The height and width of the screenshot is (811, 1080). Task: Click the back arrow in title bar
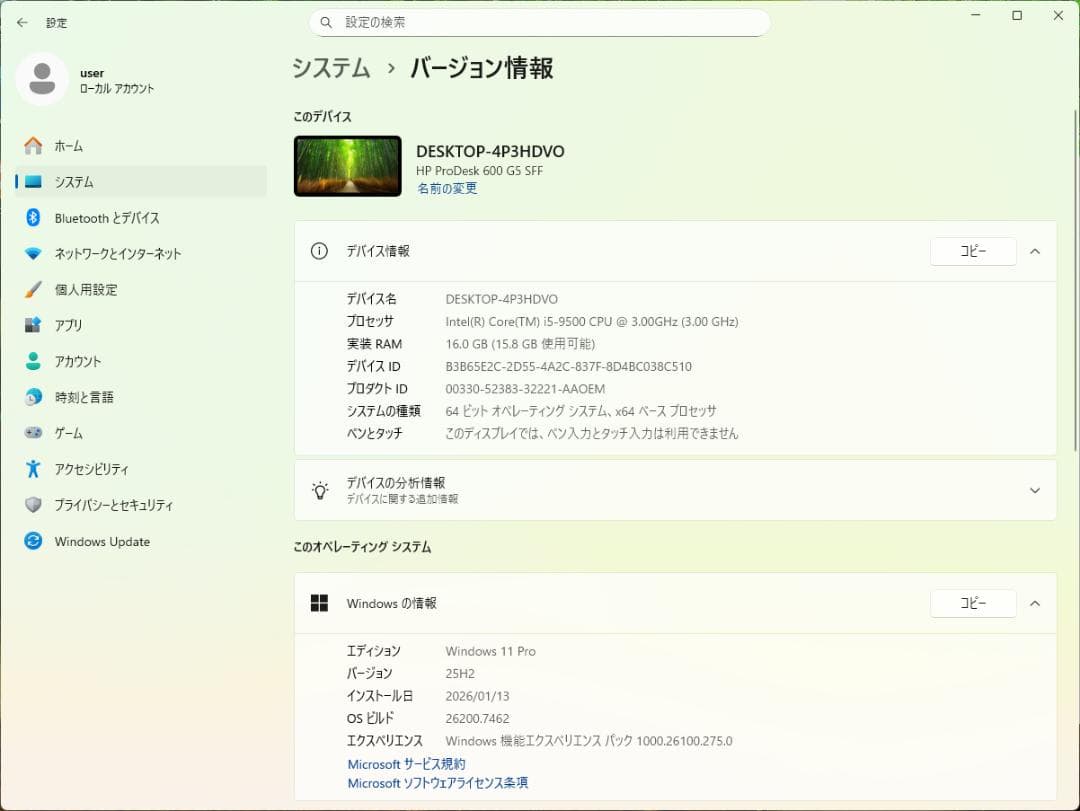(x=22, y=22)
